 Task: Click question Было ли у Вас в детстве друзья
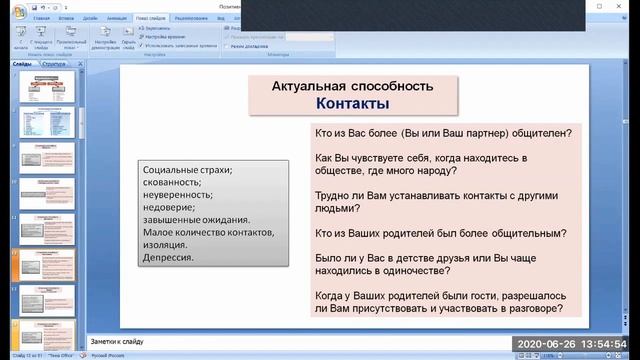tap(425, 264)
